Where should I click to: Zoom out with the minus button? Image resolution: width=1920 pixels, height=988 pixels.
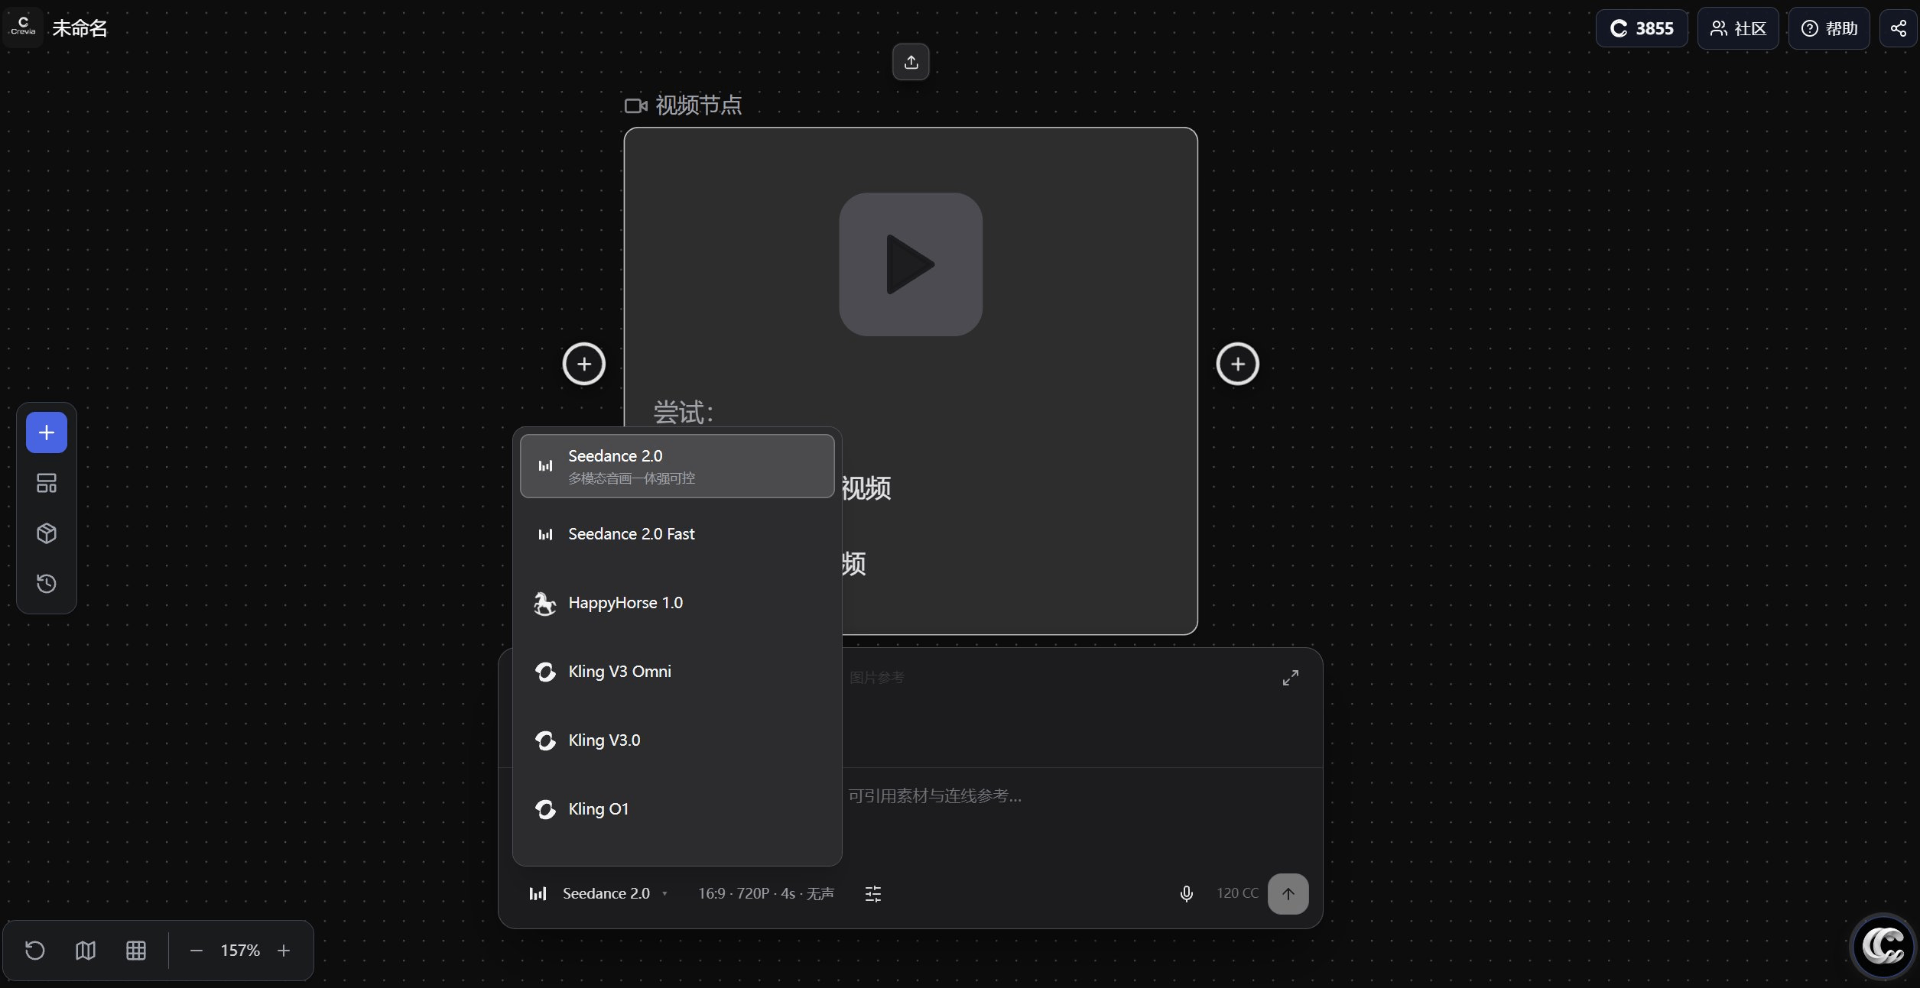(196, 951)
